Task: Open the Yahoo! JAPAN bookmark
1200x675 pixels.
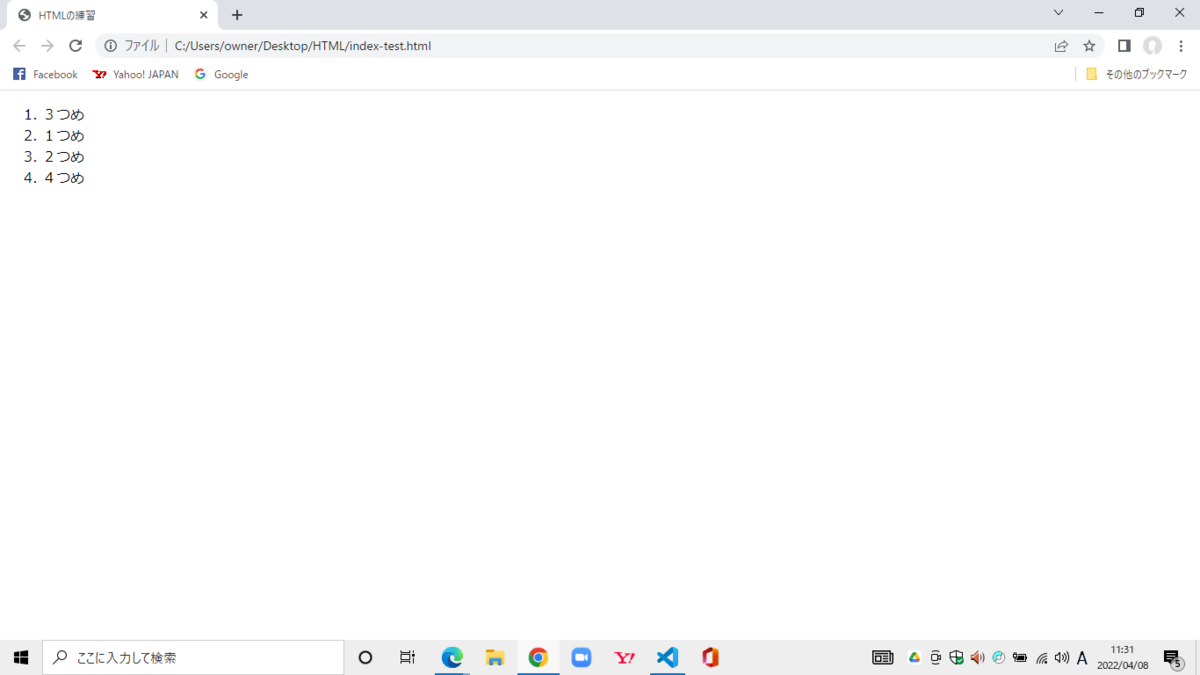Action: 135,75
